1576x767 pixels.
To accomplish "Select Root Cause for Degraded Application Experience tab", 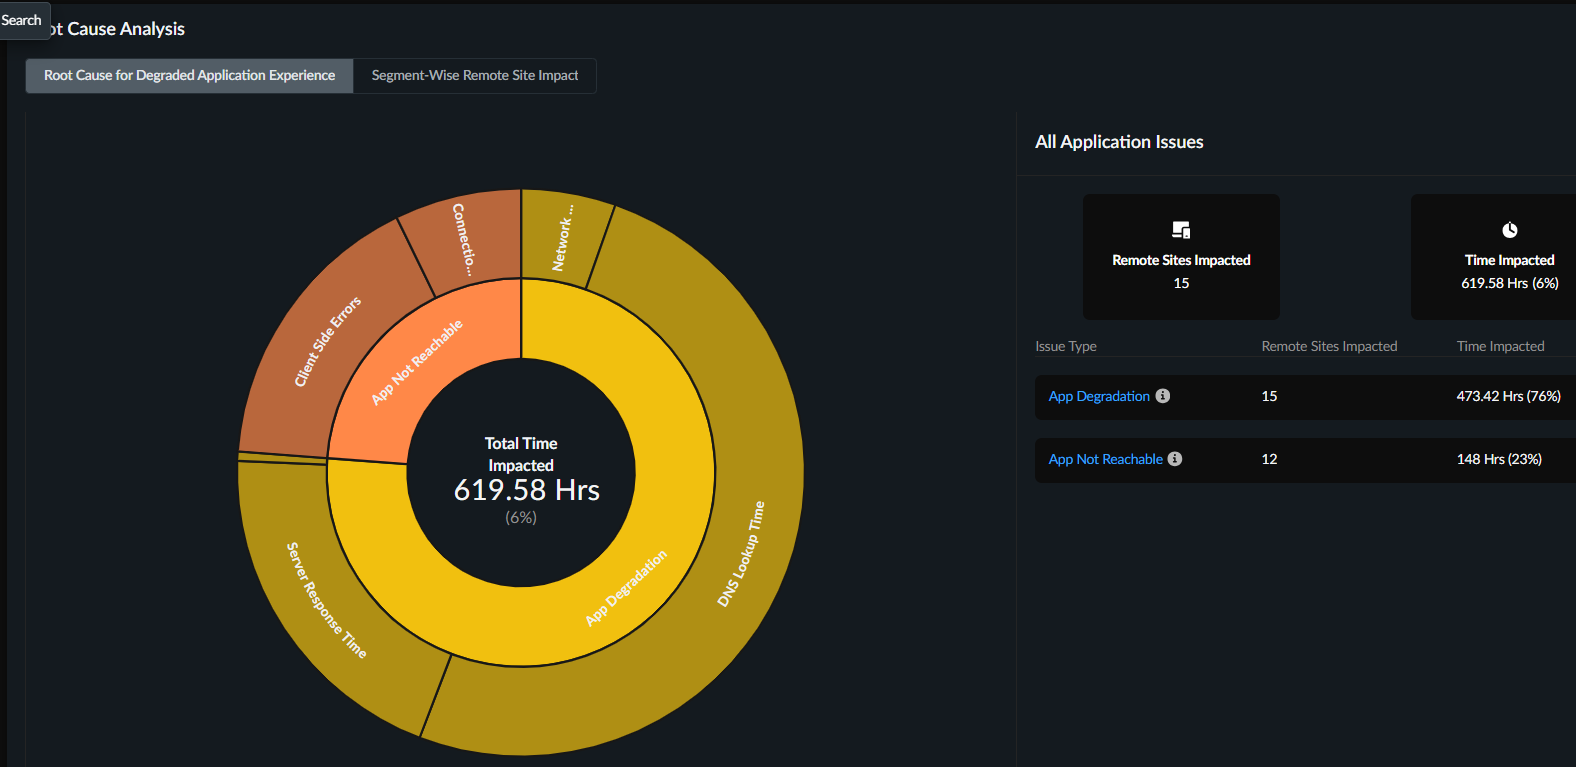I will click(189, 75).
